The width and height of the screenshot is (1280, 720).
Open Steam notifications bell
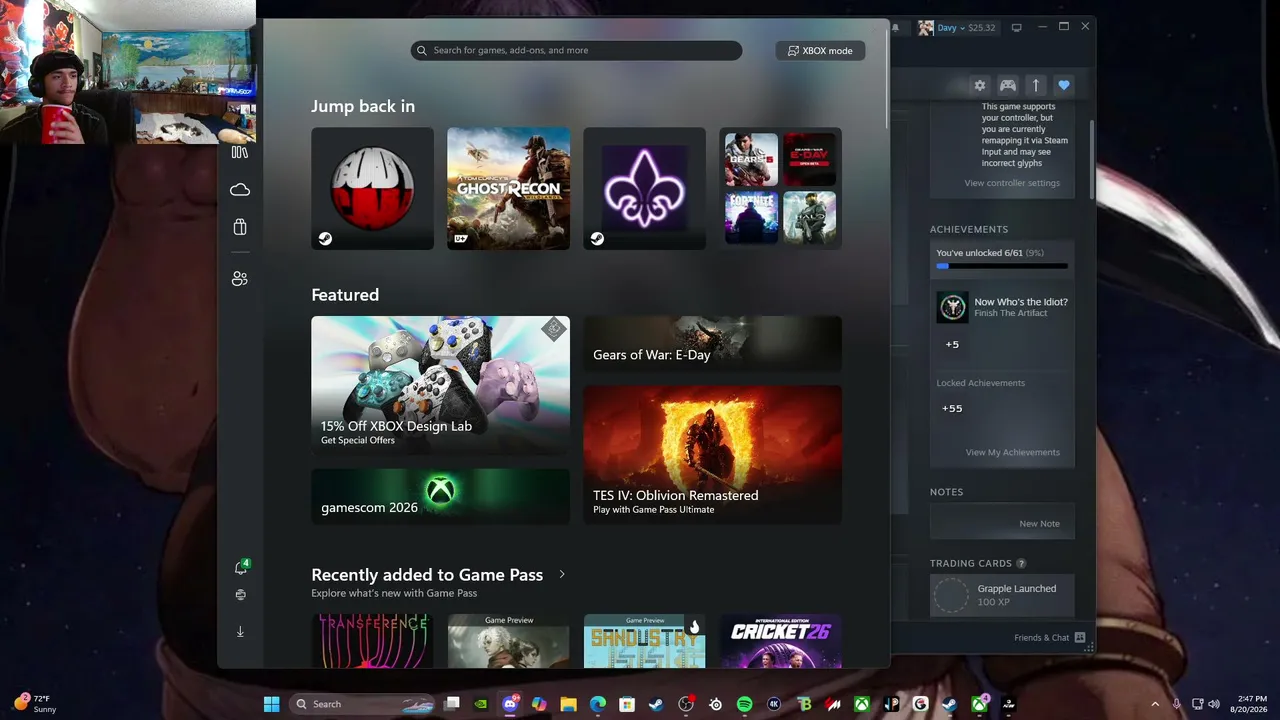point(896,28)
